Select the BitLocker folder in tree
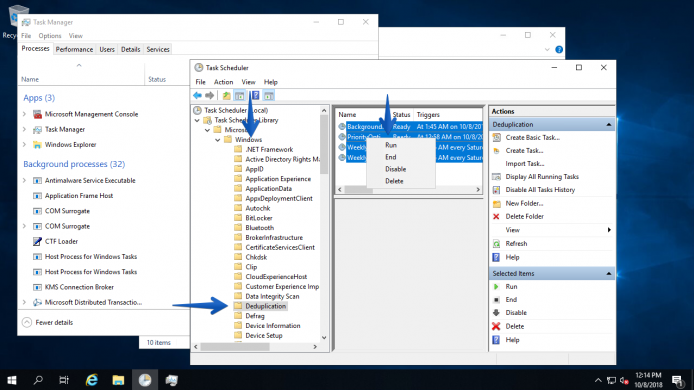Viewport: 694px width, 390px height. coord(259,218)
